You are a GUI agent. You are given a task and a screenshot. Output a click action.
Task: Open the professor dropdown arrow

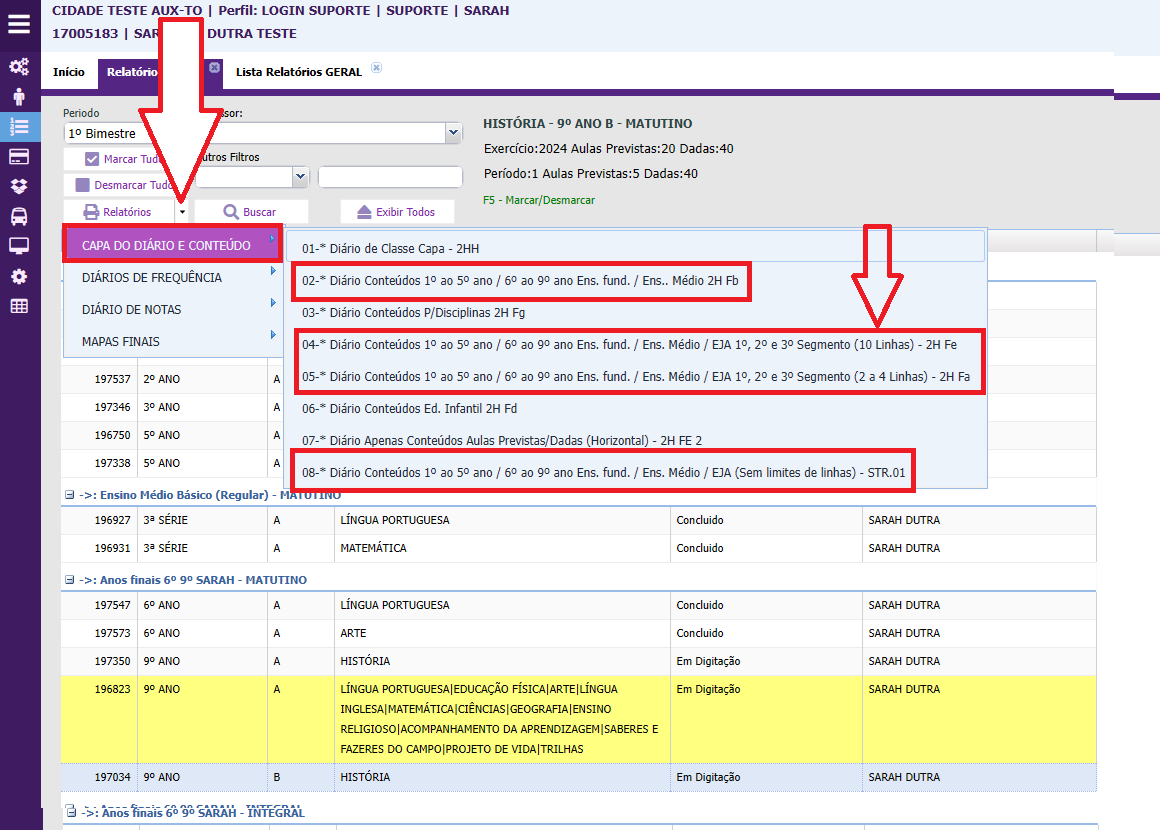[x=453, y=133]
